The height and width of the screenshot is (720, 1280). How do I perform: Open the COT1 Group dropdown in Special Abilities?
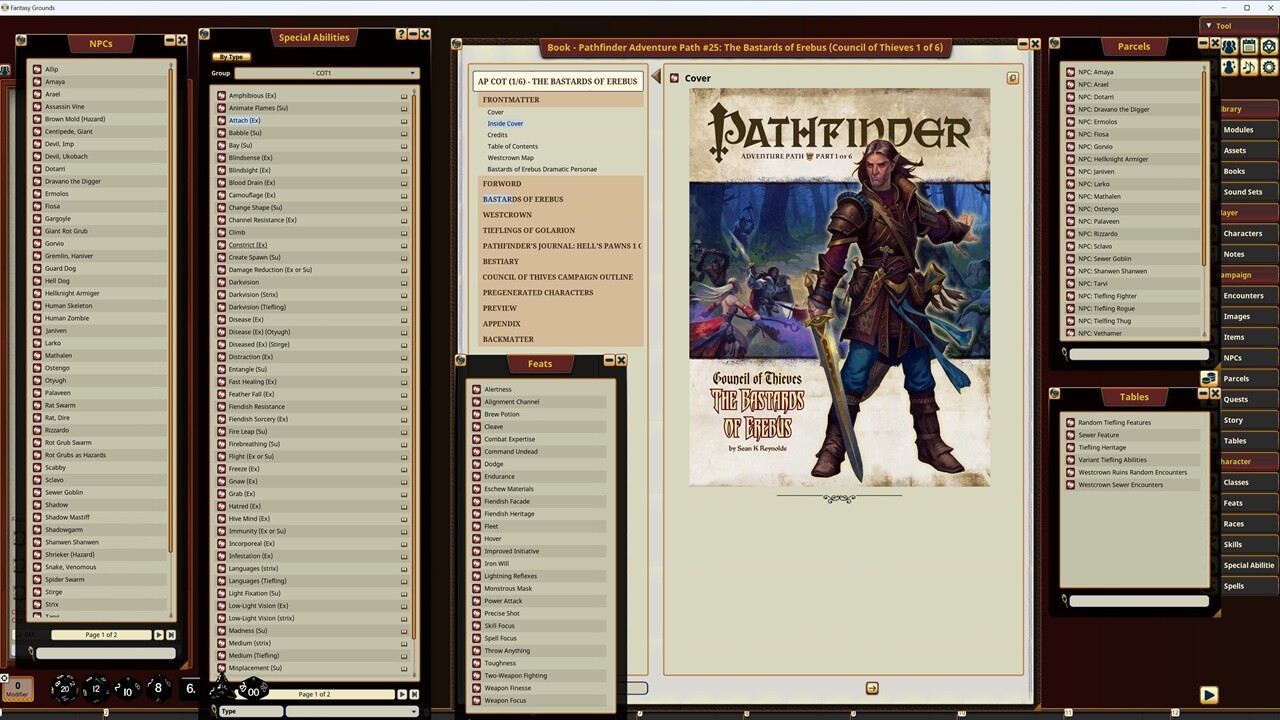327,72
